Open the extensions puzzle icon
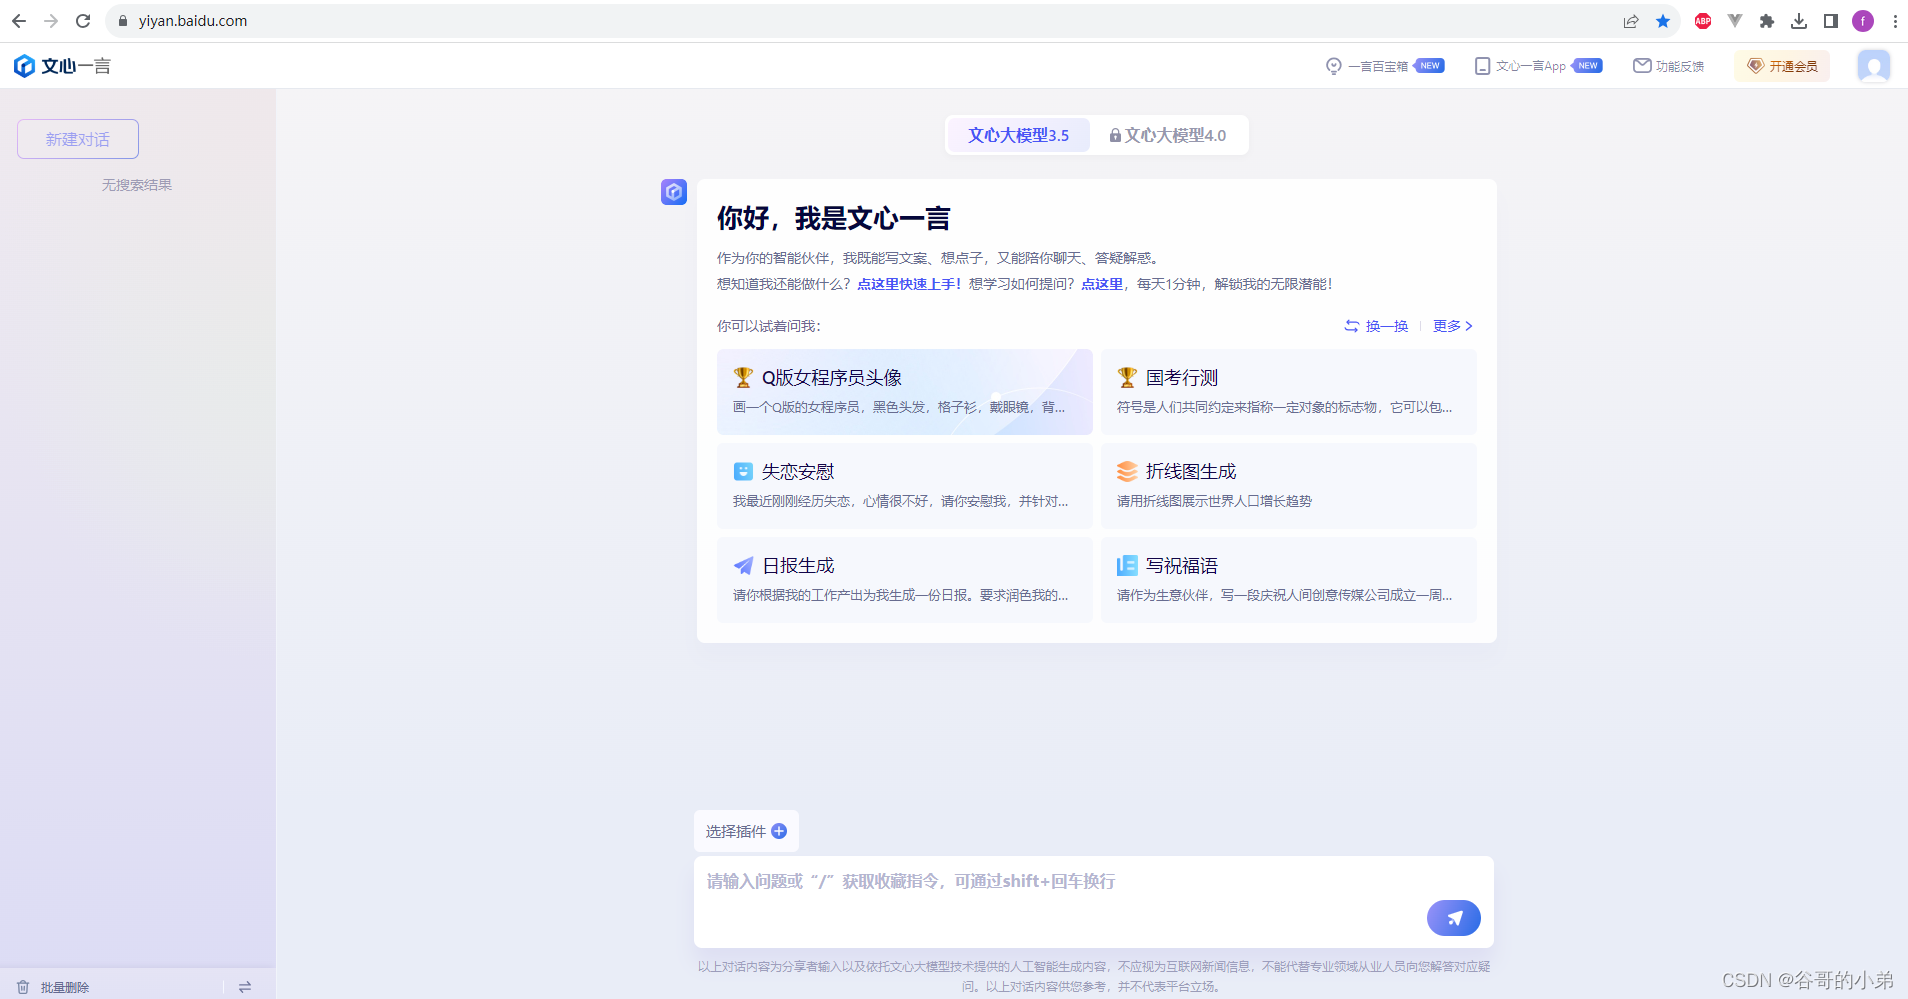 (1767, 21)
